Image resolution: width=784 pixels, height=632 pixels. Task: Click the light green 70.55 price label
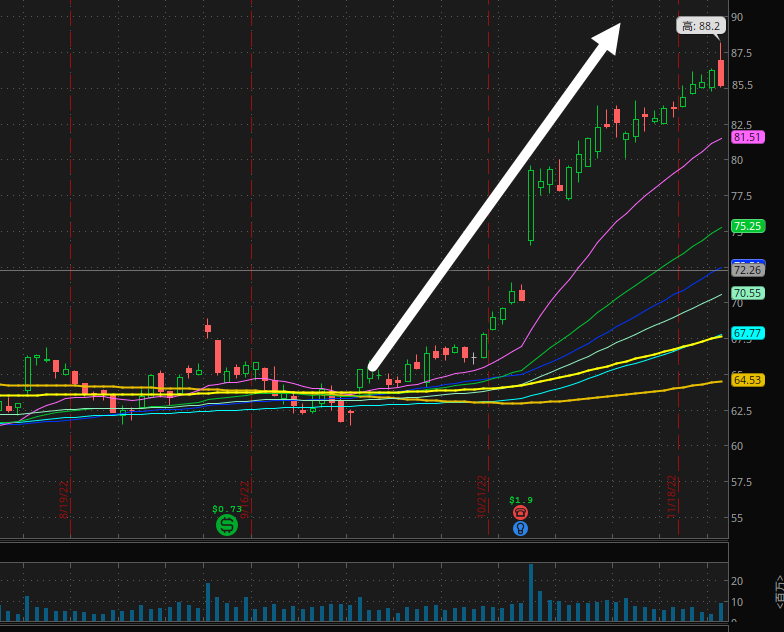[748, 293]
